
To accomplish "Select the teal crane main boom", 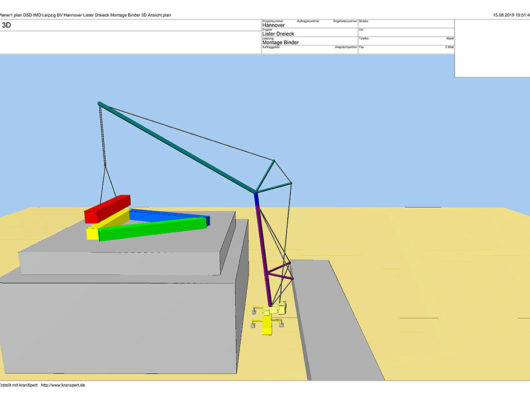I will coord(176,147).
